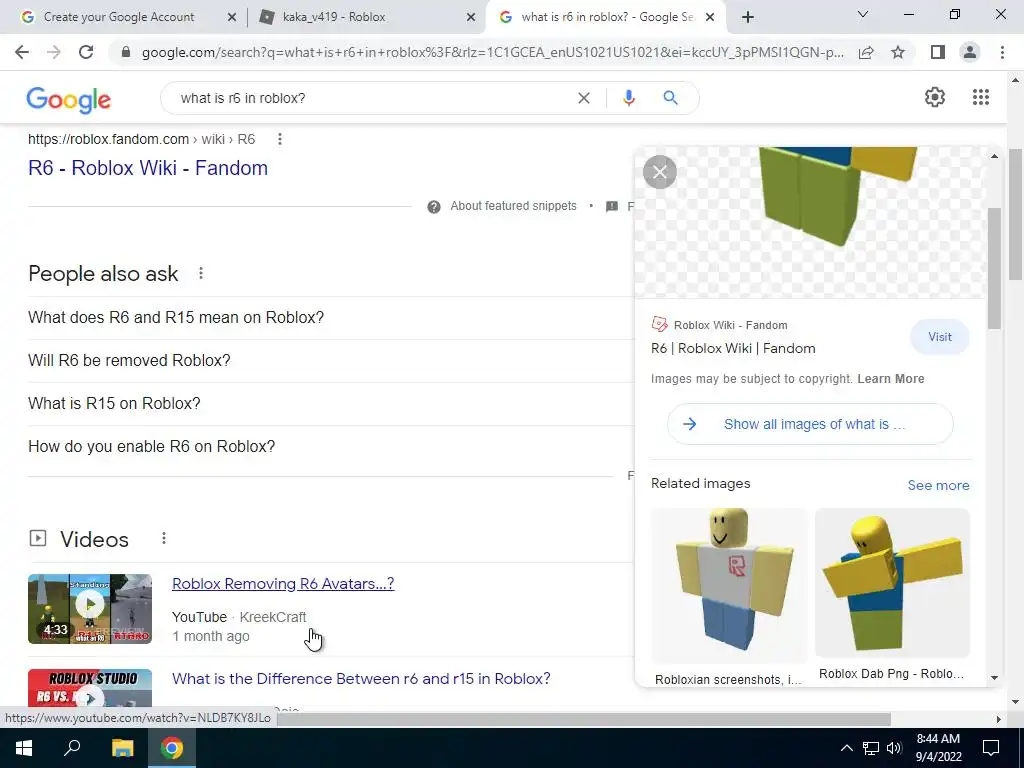The height and width of the screenshot is (768, 1024).
Task: Click the padlock site info icon
Action: 126,52
